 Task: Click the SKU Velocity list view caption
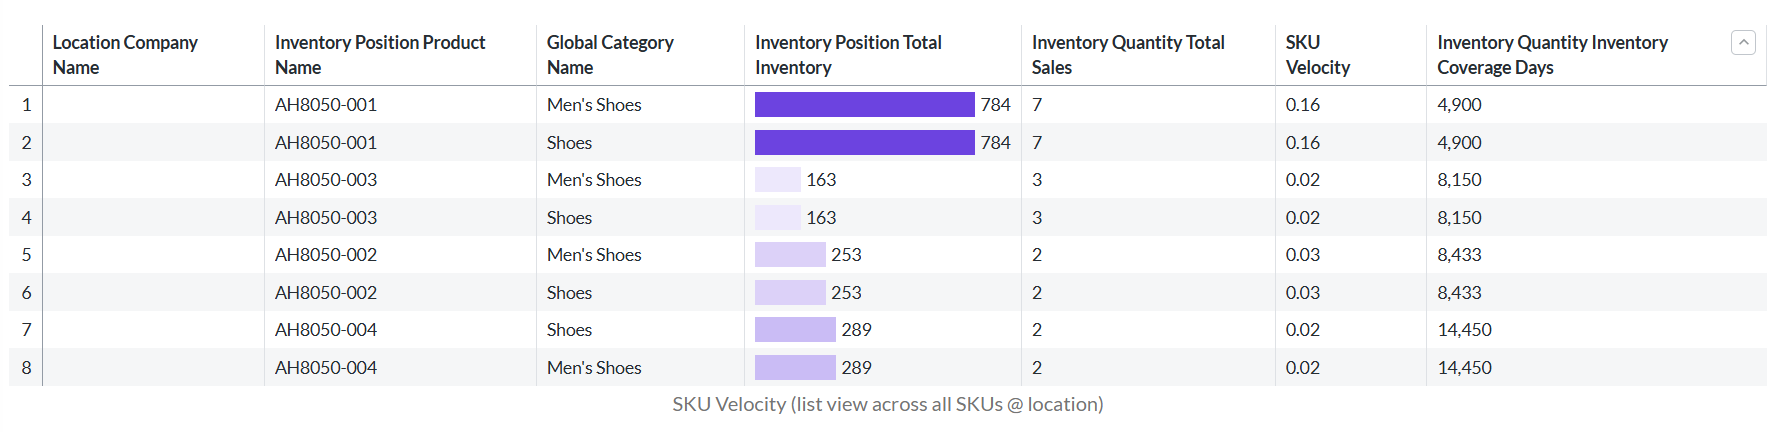point(887,404)
